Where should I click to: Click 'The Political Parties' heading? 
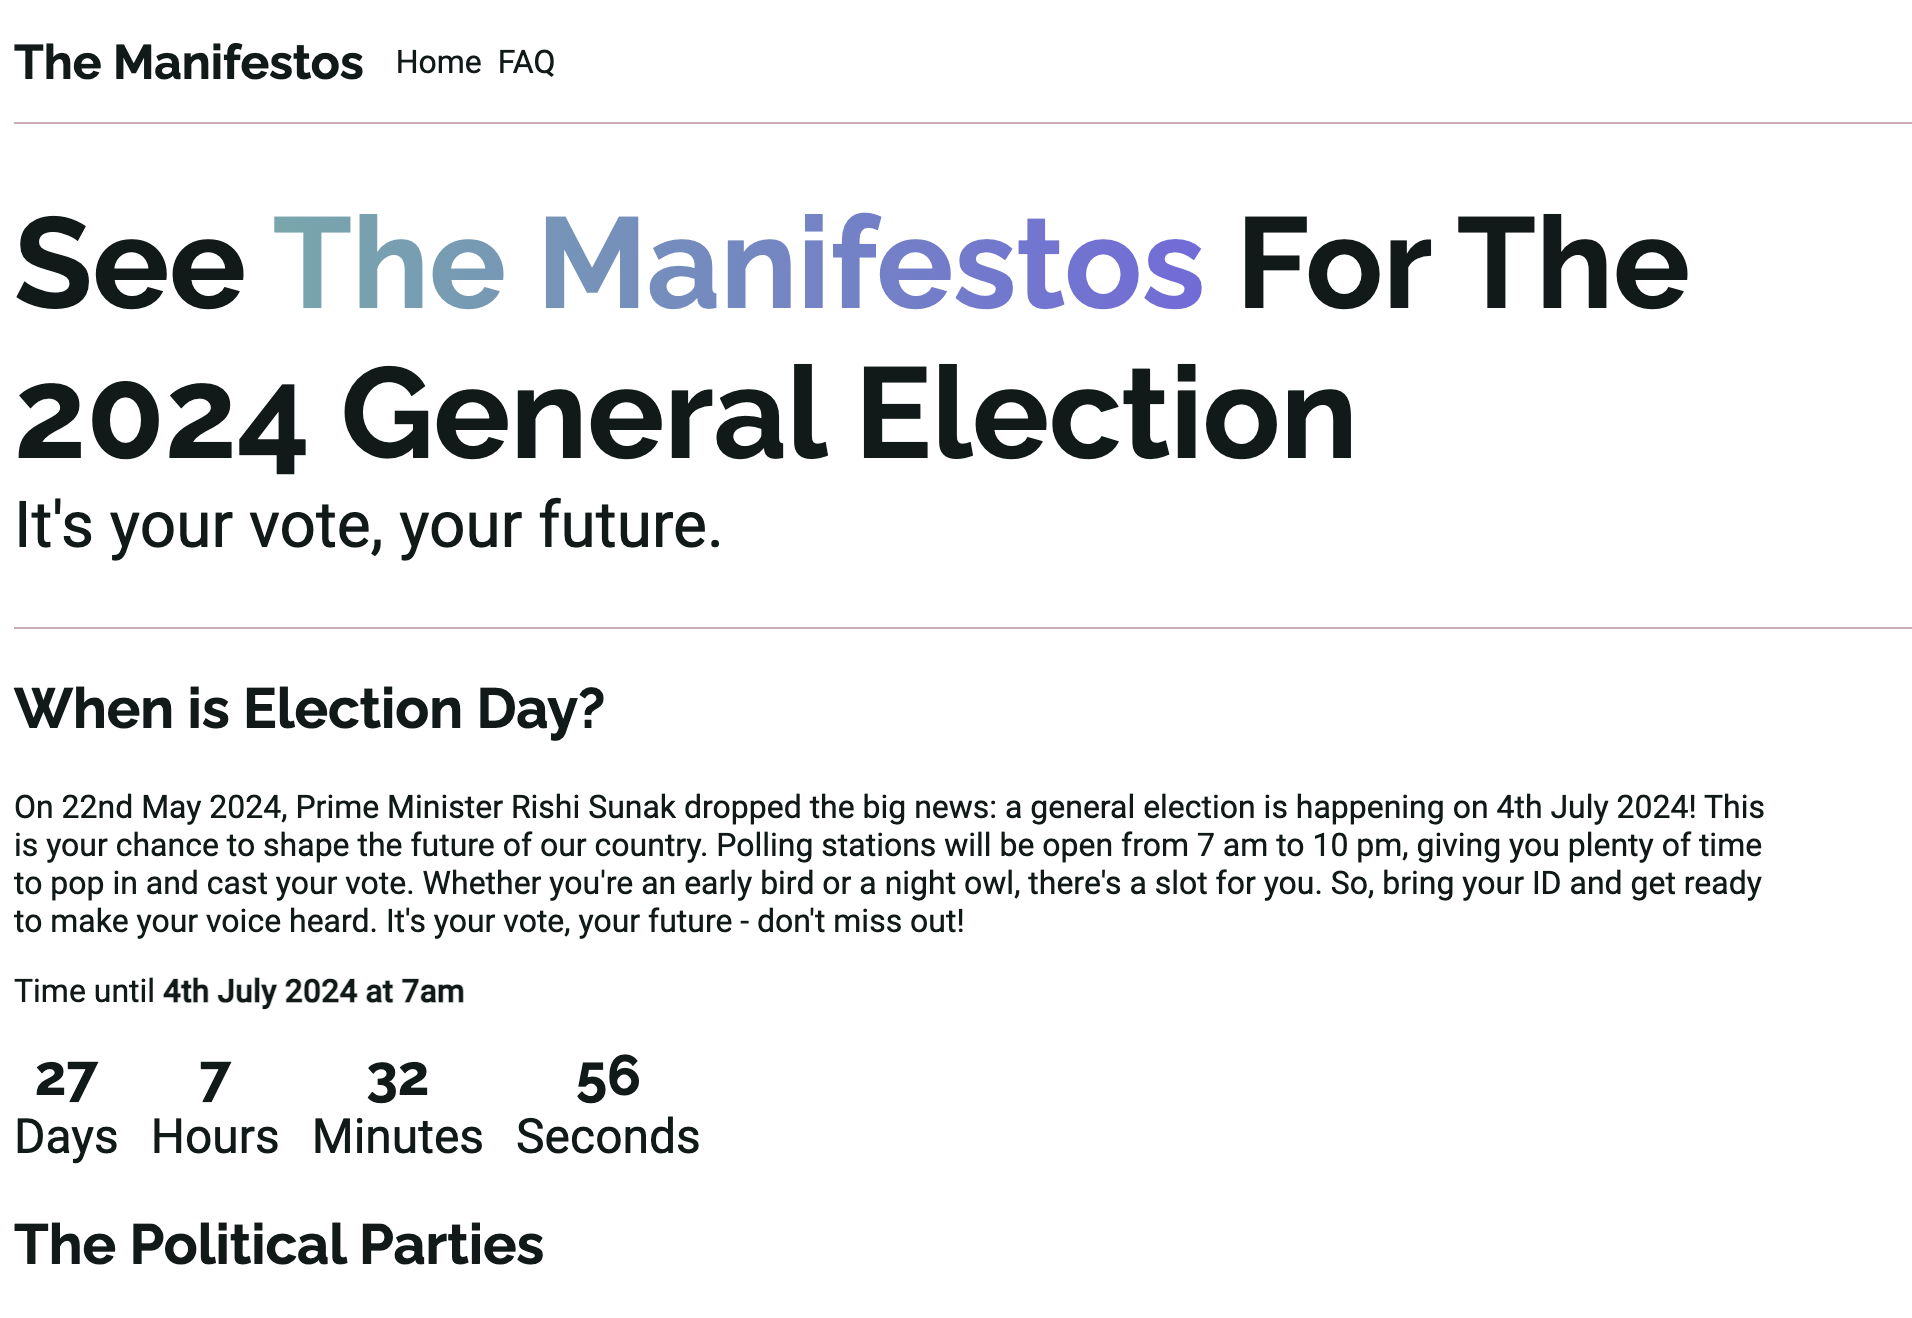click(x=279, y=1245)
